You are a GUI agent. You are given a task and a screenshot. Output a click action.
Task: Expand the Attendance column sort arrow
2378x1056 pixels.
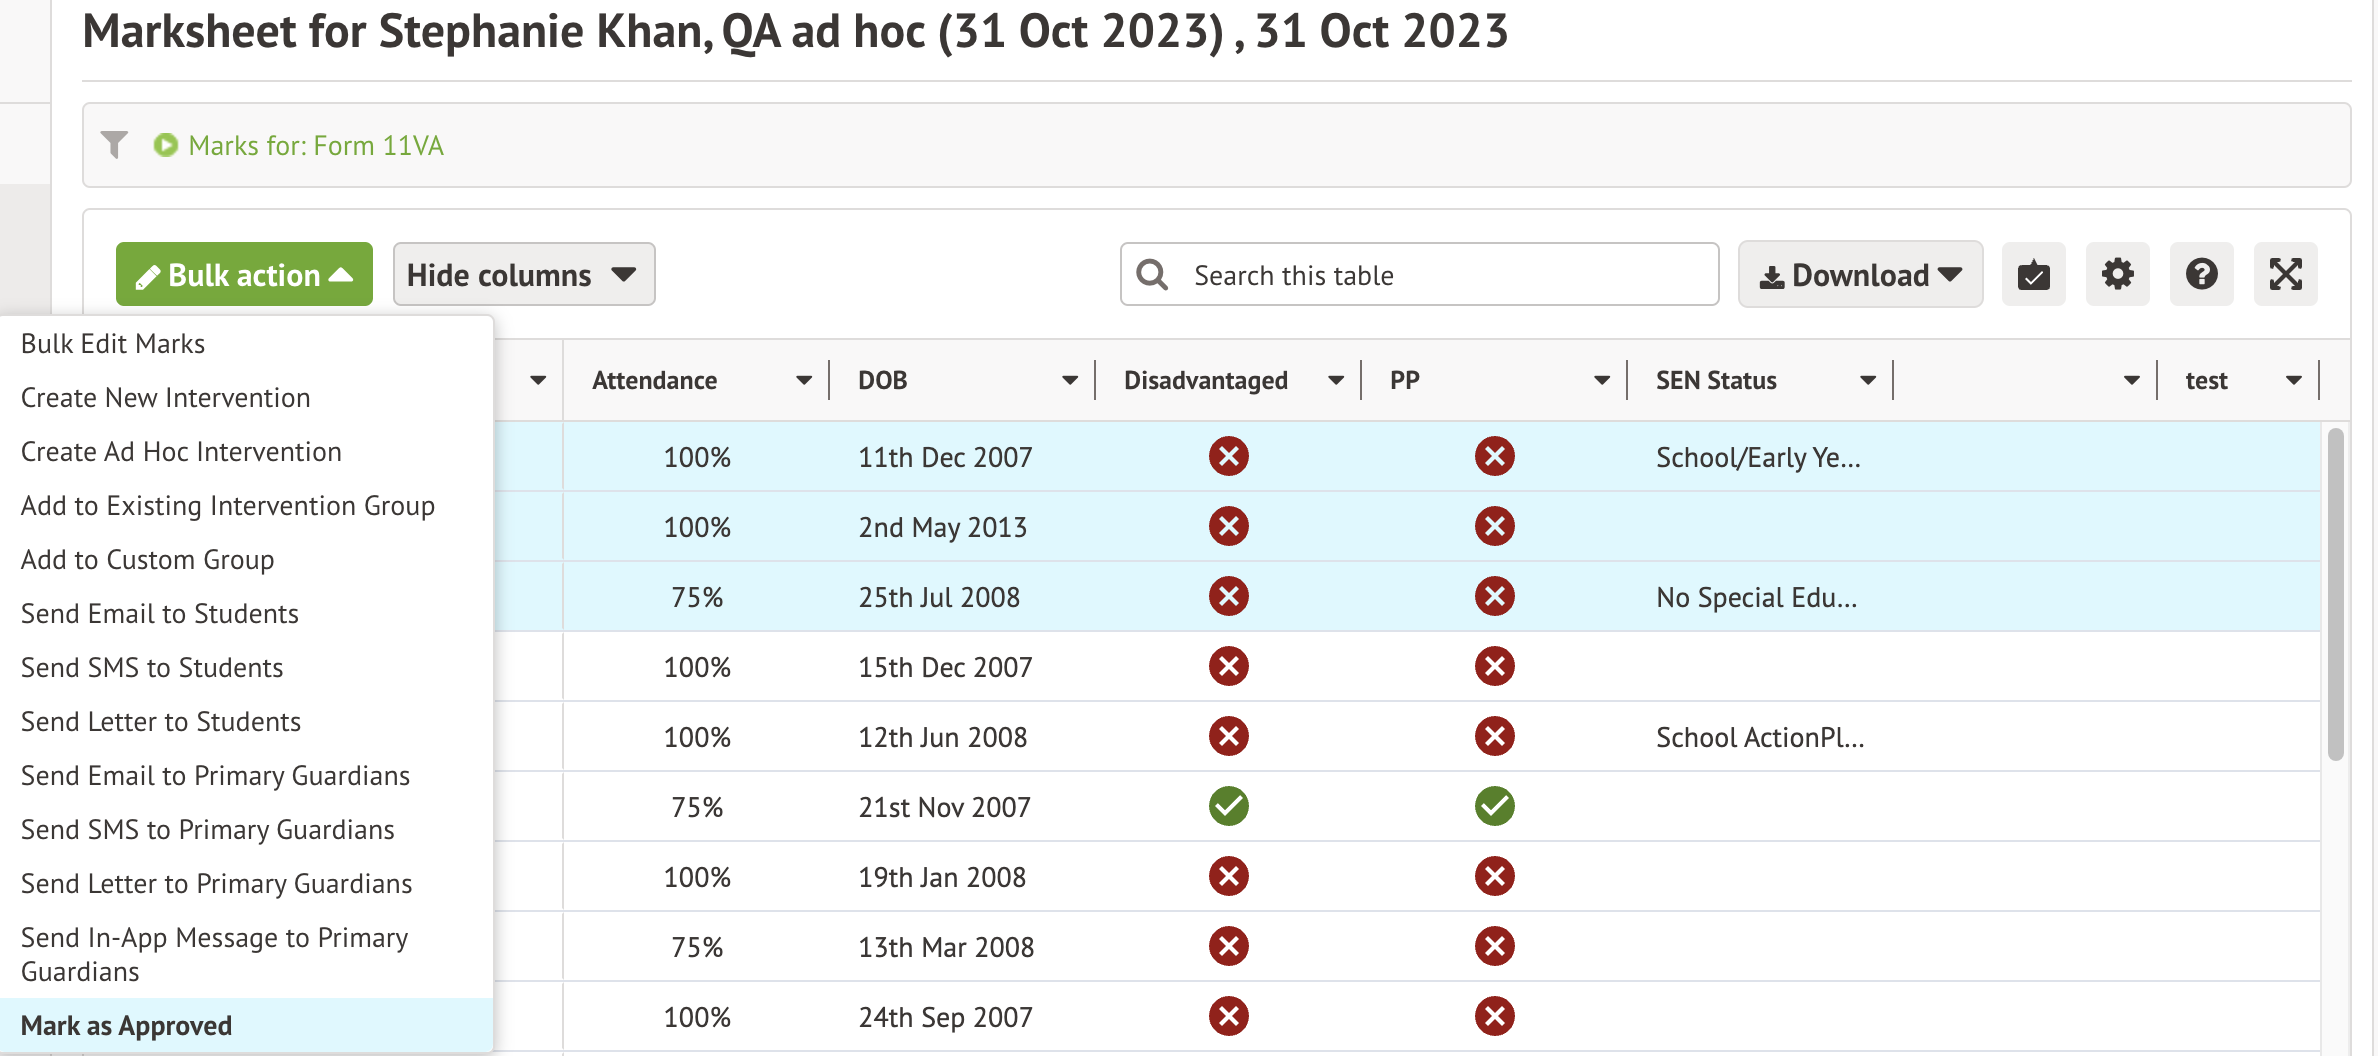(803, 381)
